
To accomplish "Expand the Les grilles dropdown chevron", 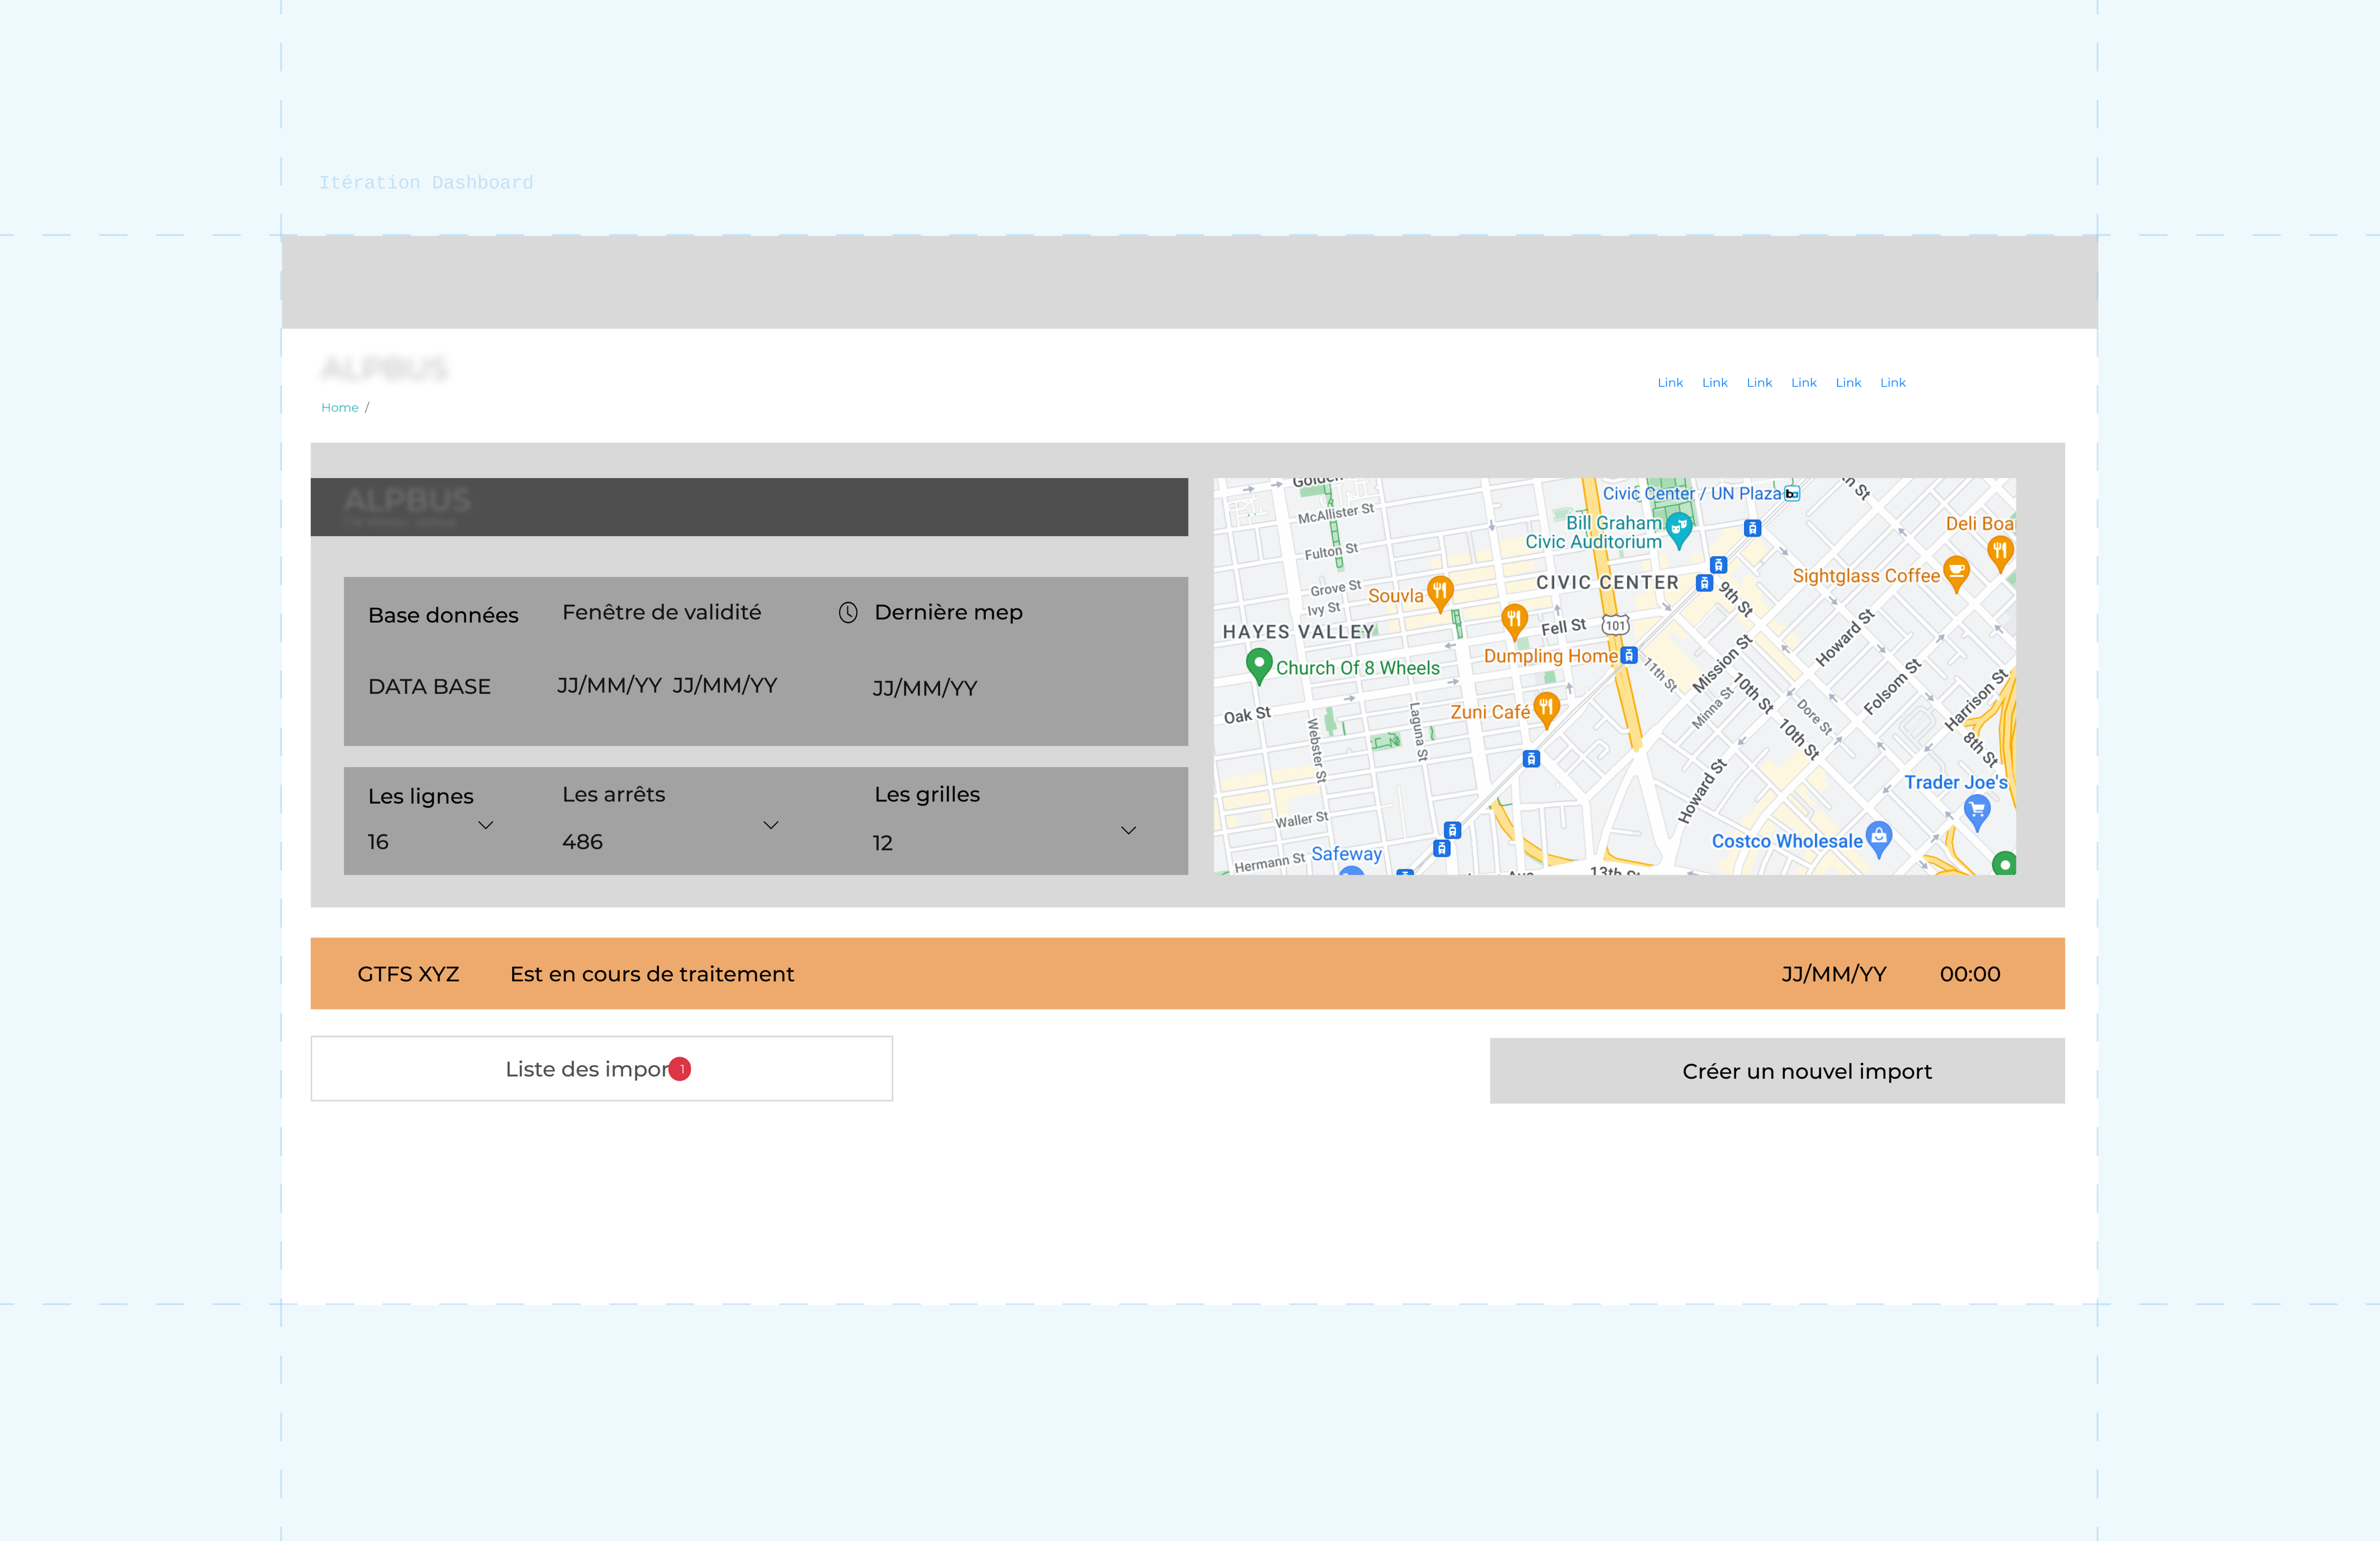I will [x=1128, y=830].
